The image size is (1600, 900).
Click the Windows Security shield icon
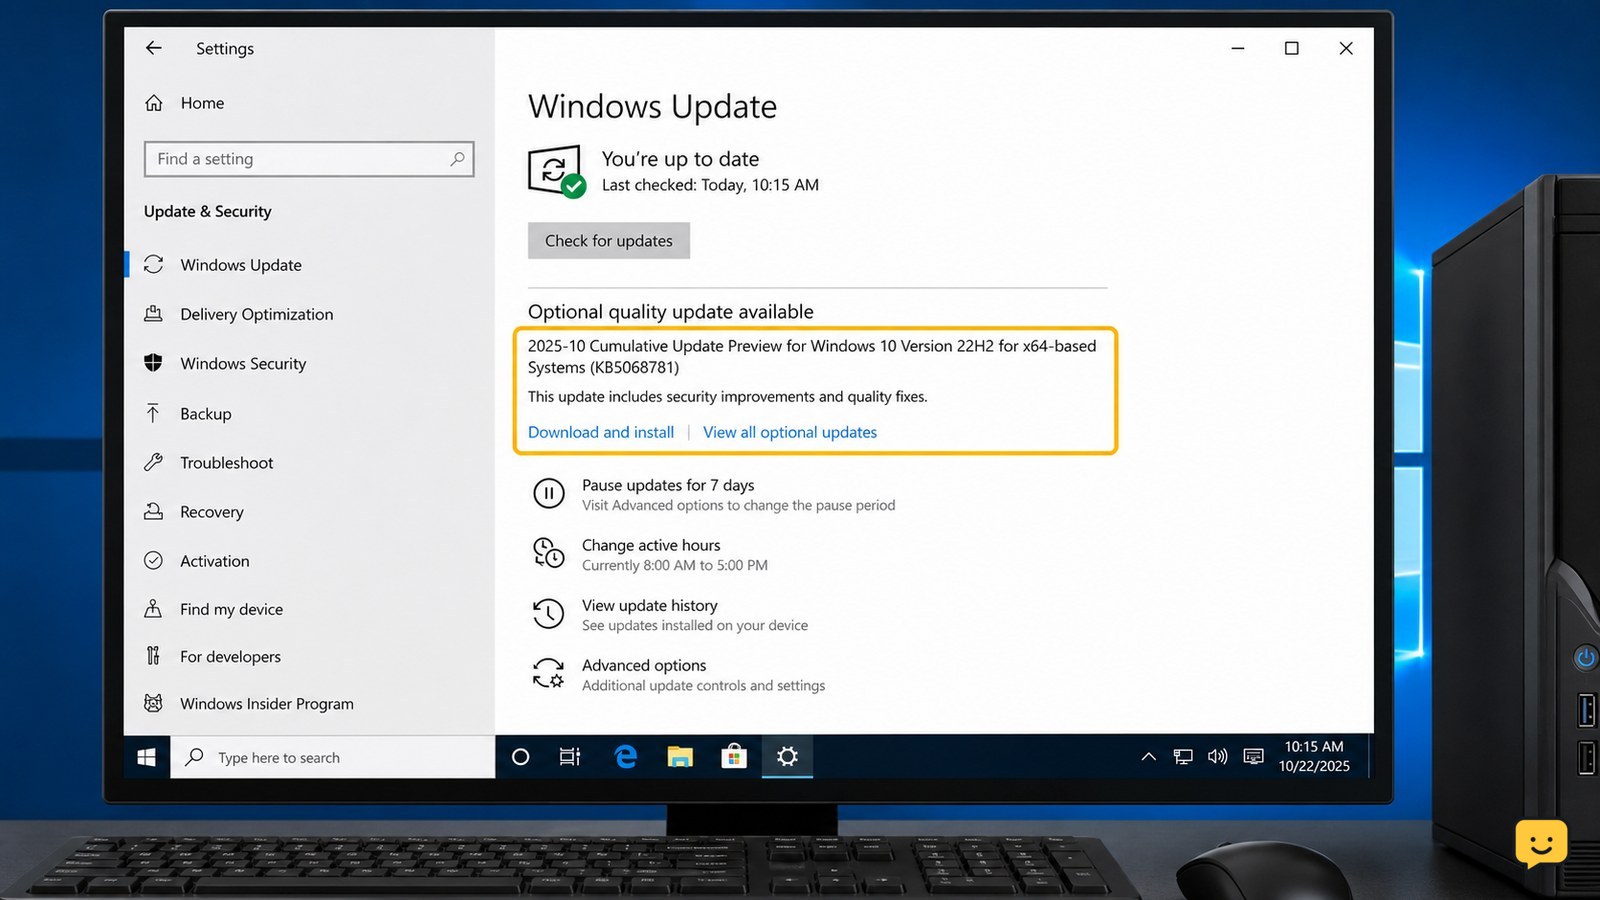coord(153,363)
